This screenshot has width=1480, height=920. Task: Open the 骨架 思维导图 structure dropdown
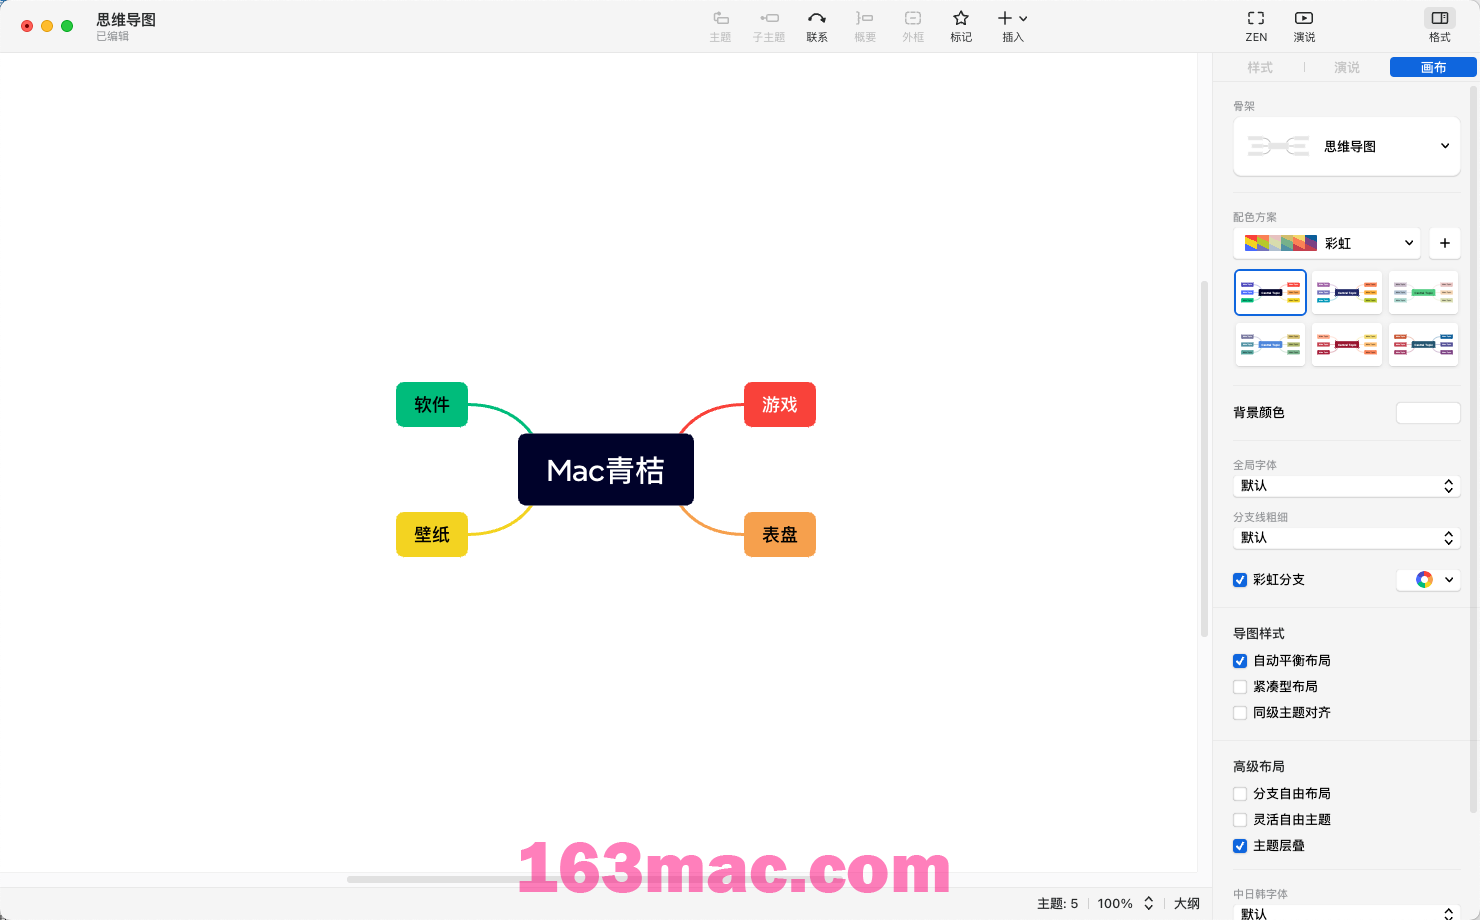click(x=1347, y=146)
